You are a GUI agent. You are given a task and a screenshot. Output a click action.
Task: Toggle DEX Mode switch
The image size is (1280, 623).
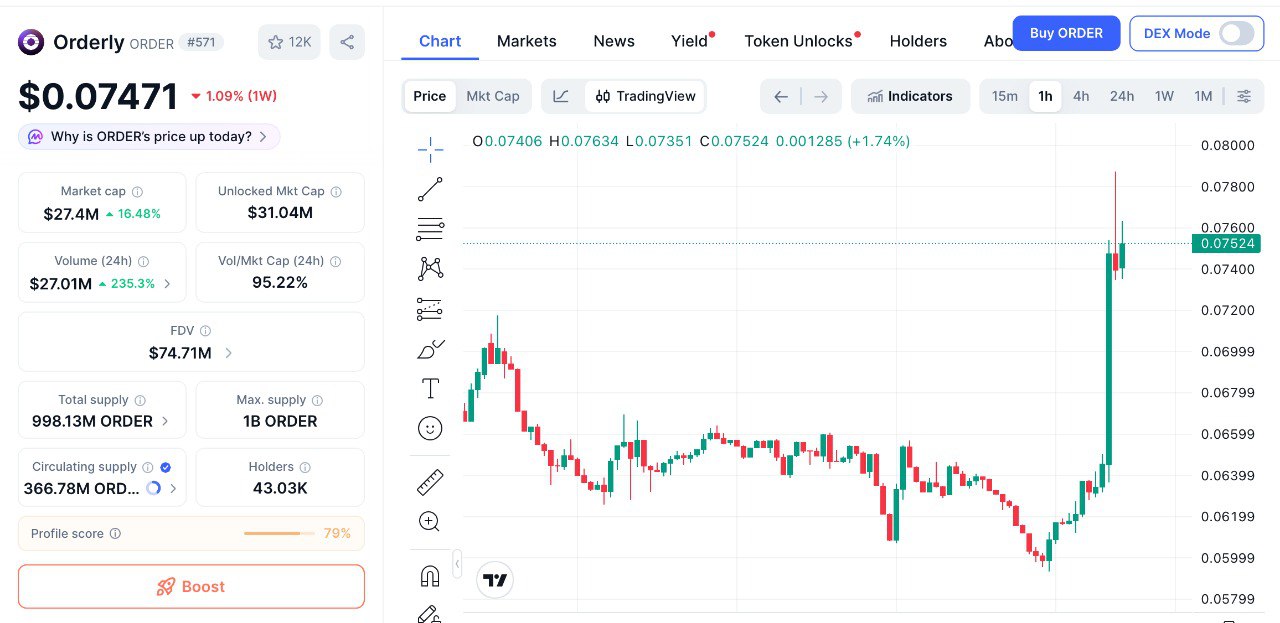[1236, 33]
